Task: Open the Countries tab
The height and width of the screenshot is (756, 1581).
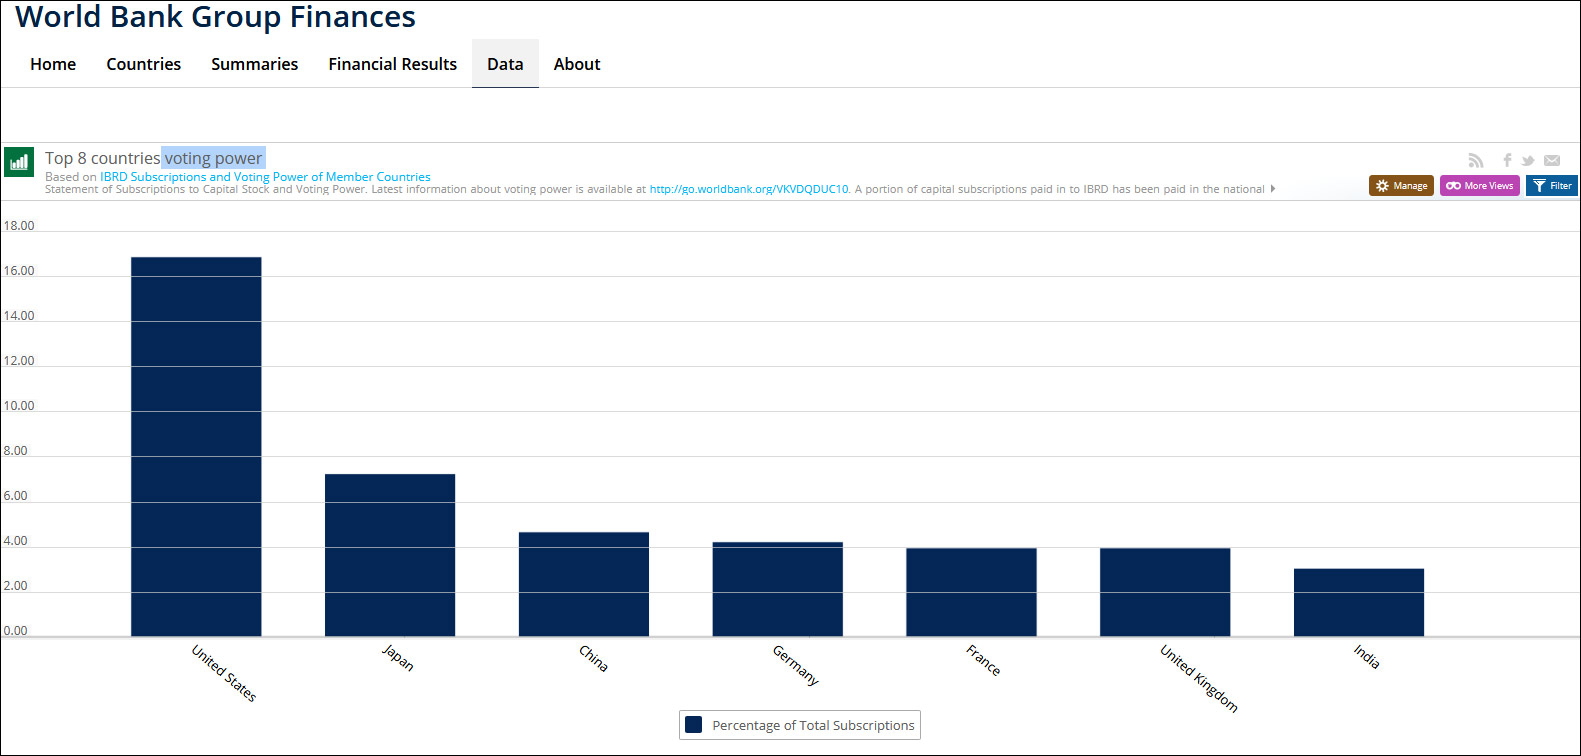Action: [x=144, y=64]
